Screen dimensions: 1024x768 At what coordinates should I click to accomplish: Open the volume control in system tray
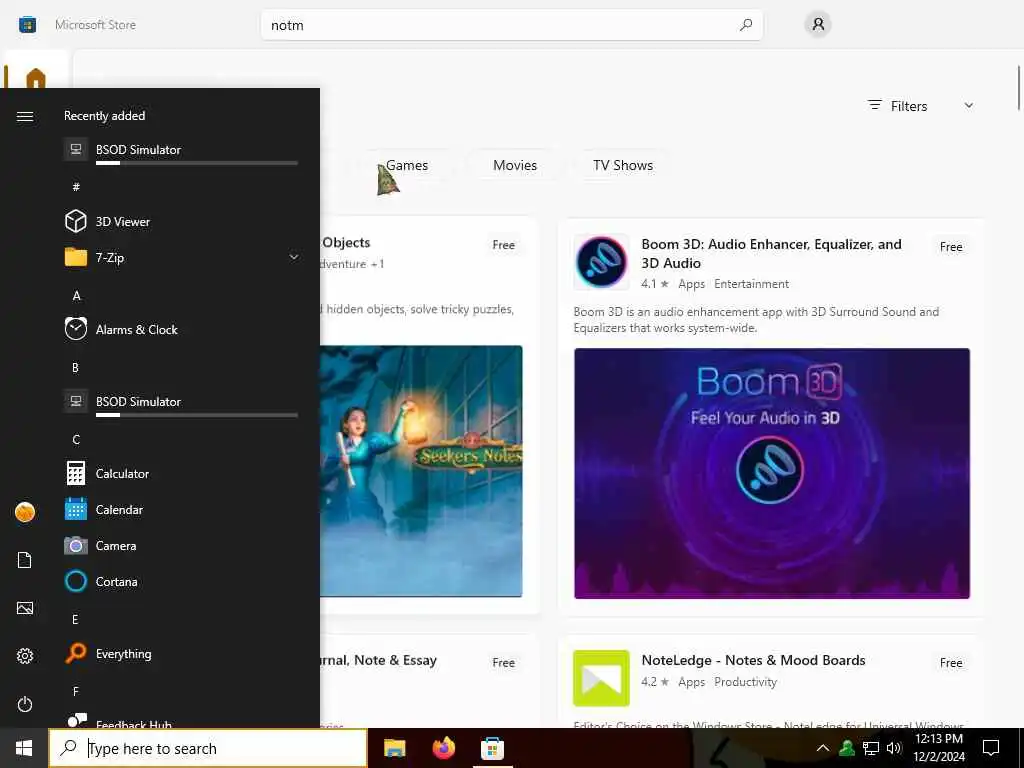(x=894, y=748)
